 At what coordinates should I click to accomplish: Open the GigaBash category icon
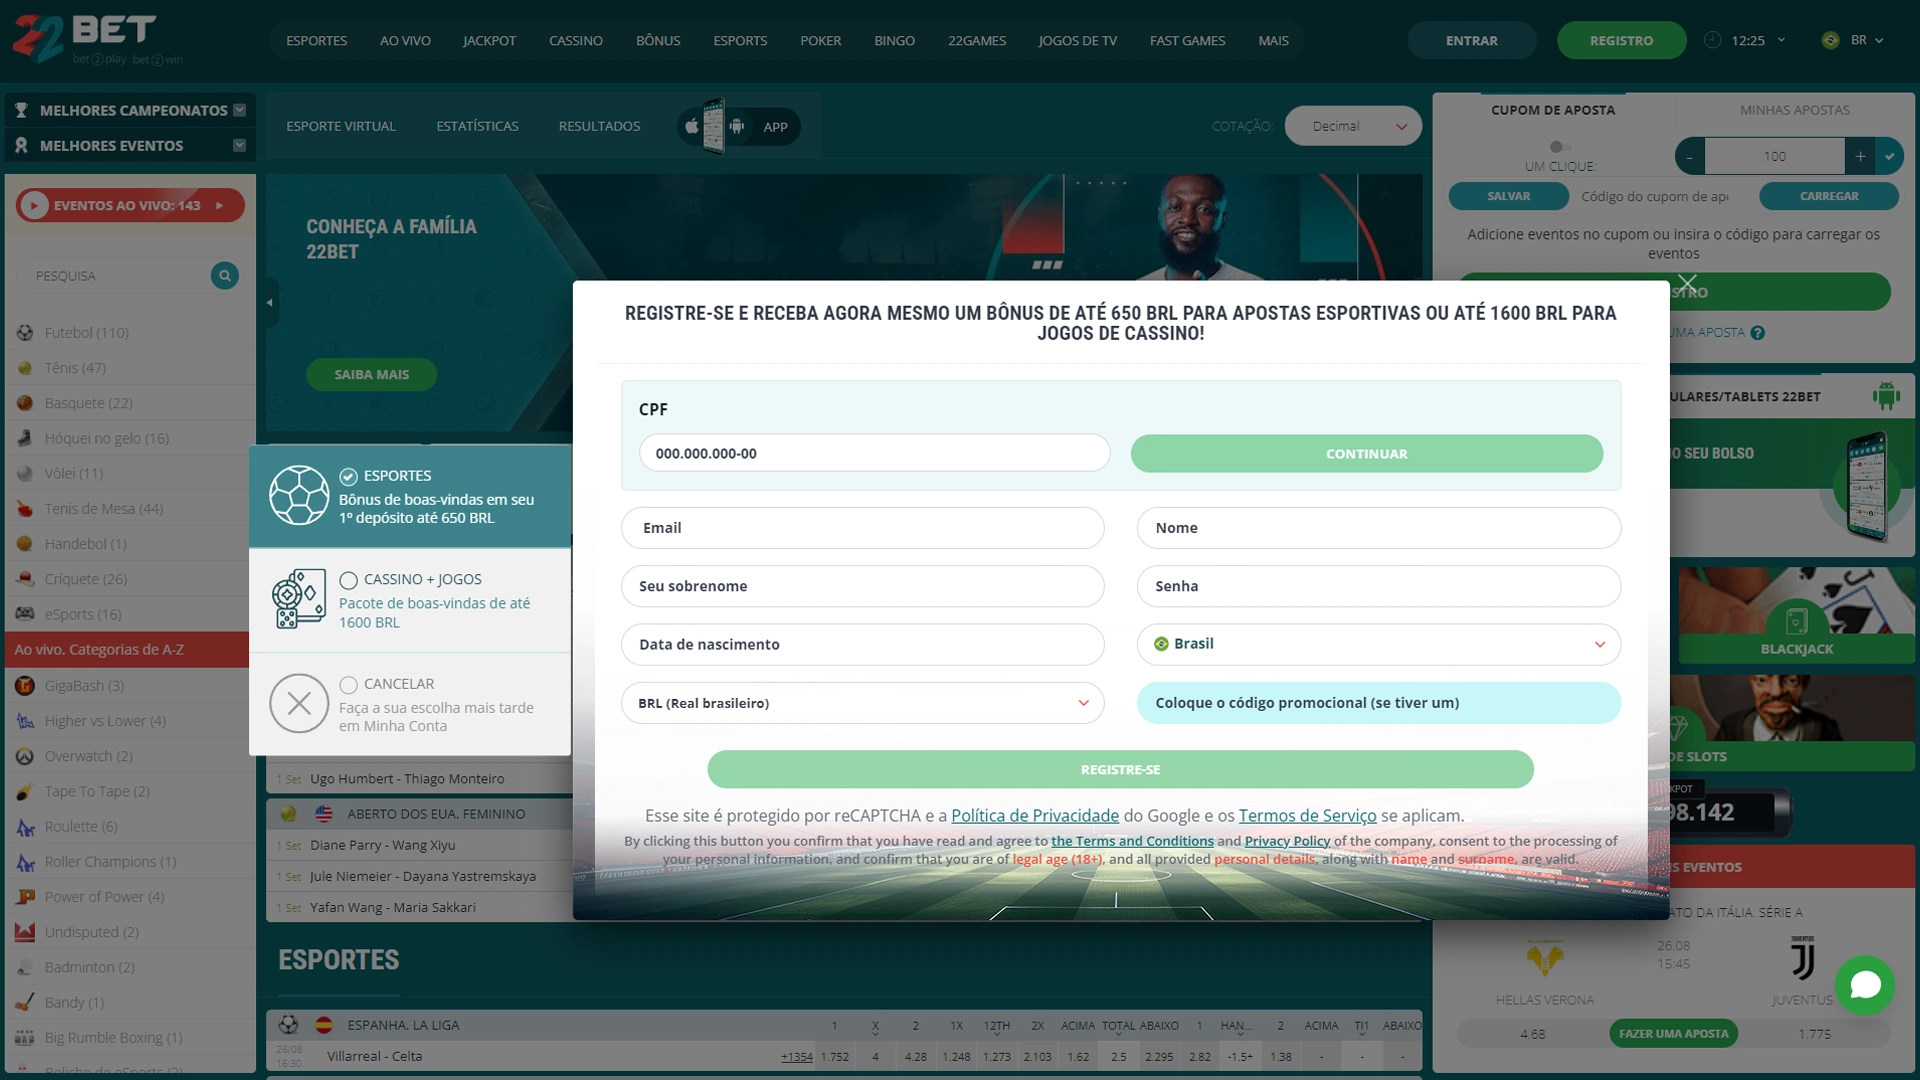pyautogui.click(x=25, y=686)
